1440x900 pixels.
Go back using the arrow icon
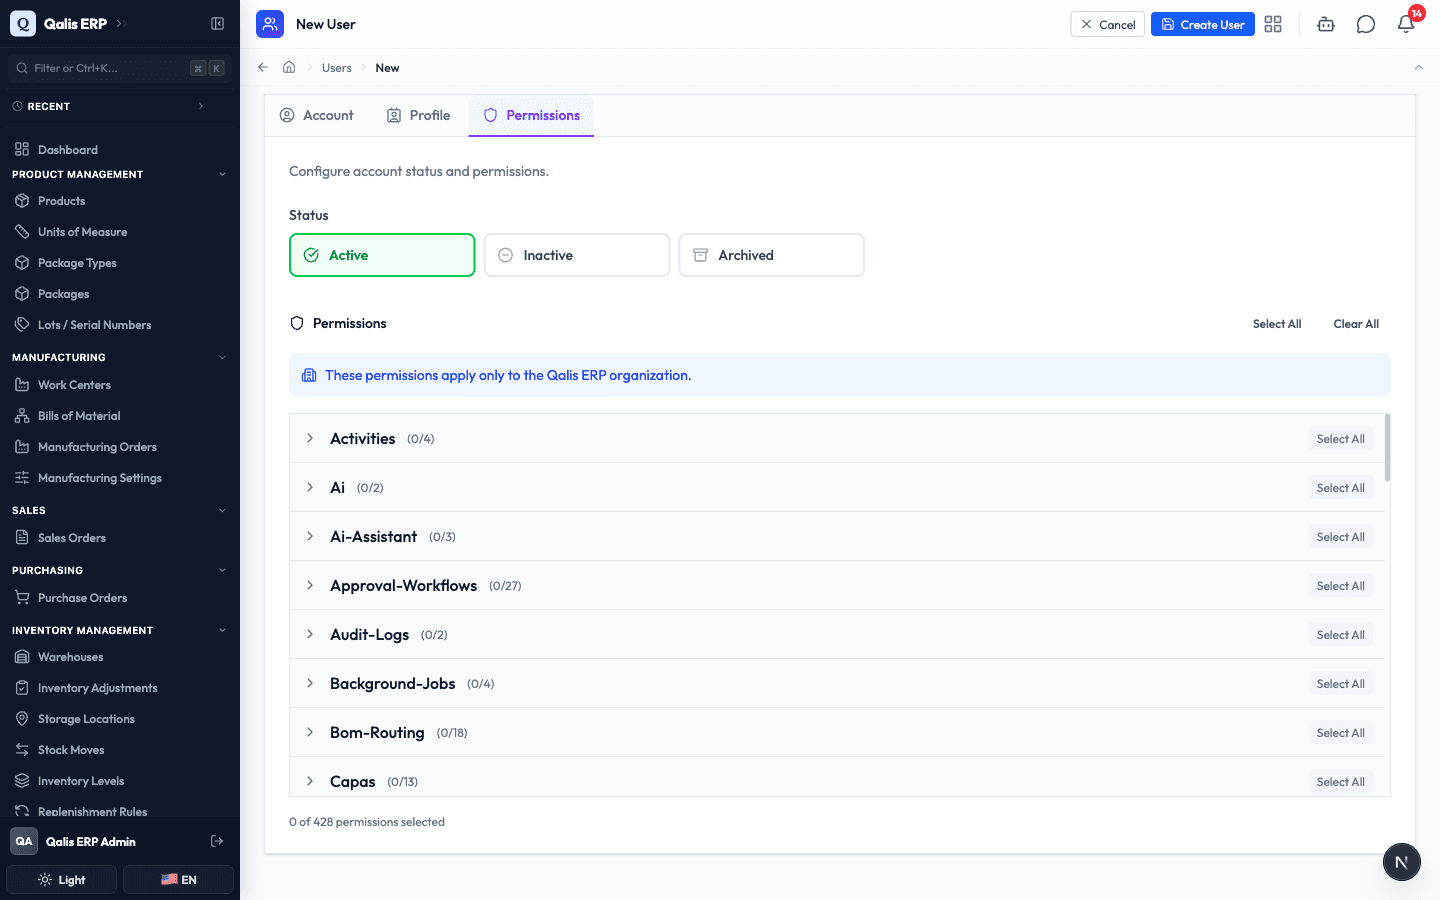click(x=263, y=67)
